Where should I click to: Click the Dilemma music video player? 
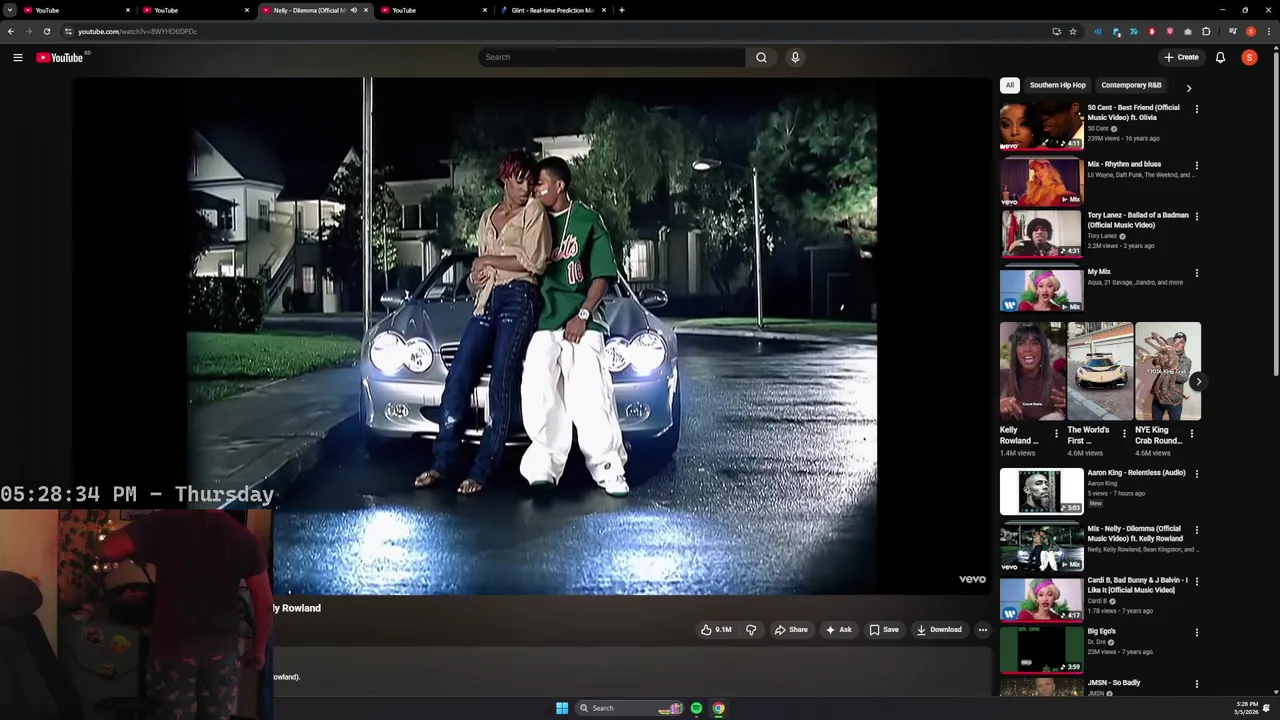[531, 336]
